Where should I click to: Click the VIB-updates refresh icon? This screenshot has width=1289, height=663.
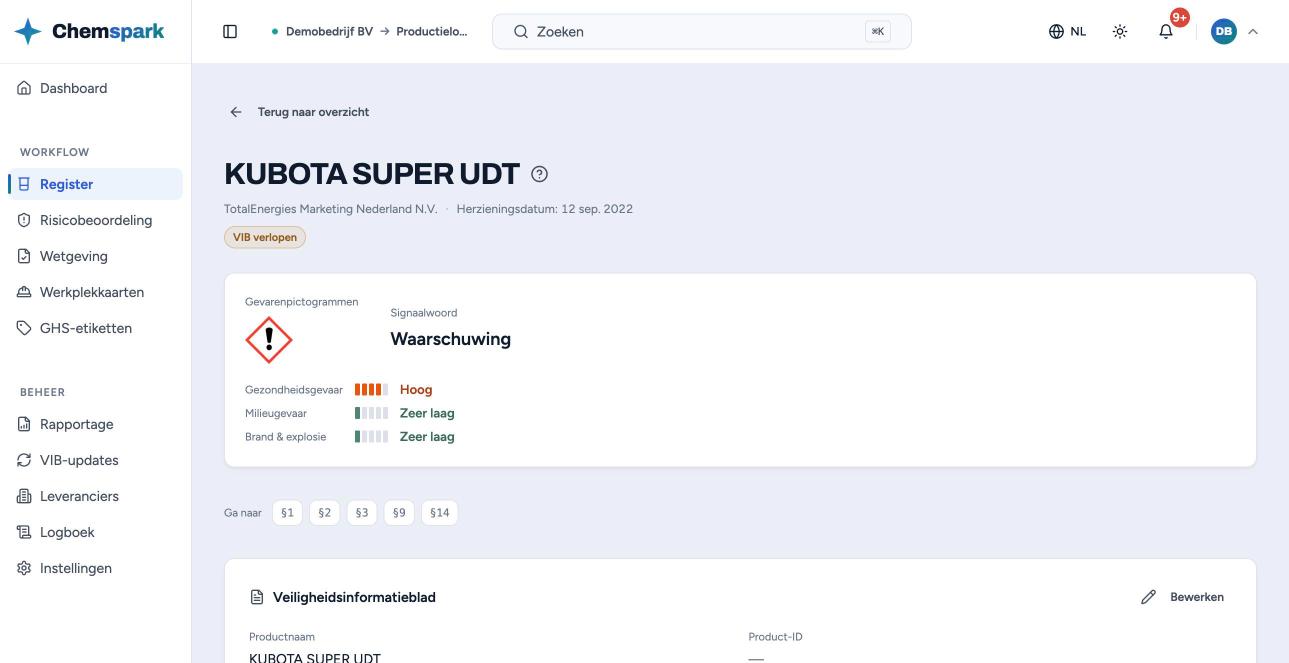pyautogui.click(x=25, y=460)
